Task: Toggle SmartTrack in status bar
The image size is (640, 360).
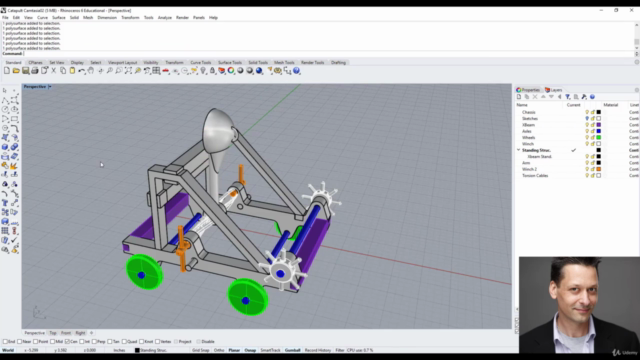Action: [x=270, y=350]
